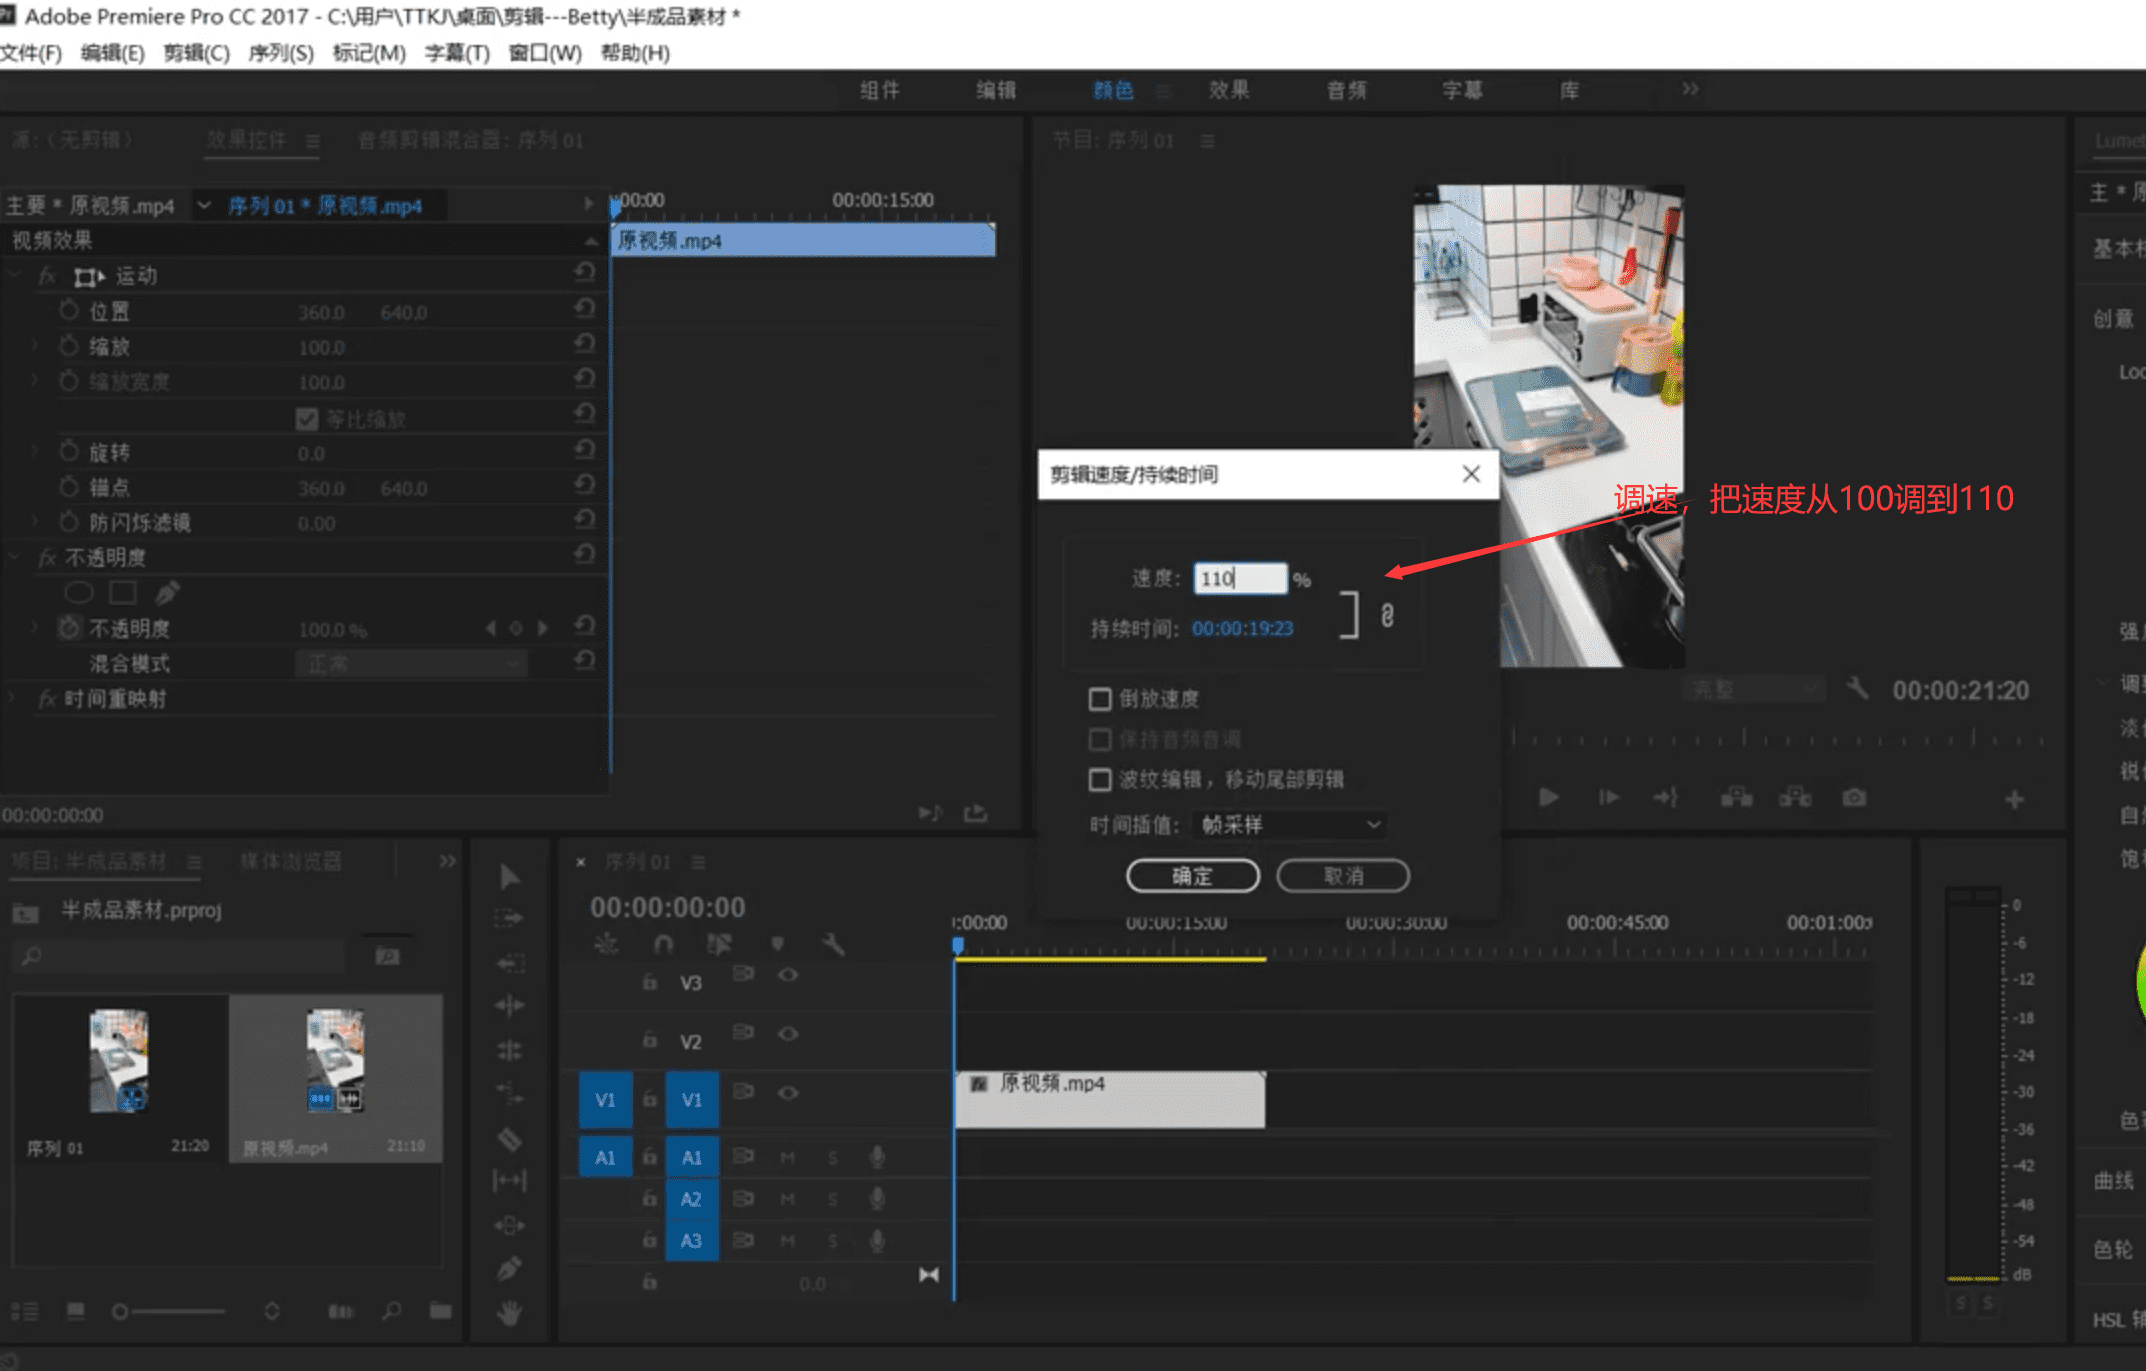Toggle snap magnet icon in timeline
This screenshot has width=2146, height=1371.
pyautogui.click(x=663, y=944)
